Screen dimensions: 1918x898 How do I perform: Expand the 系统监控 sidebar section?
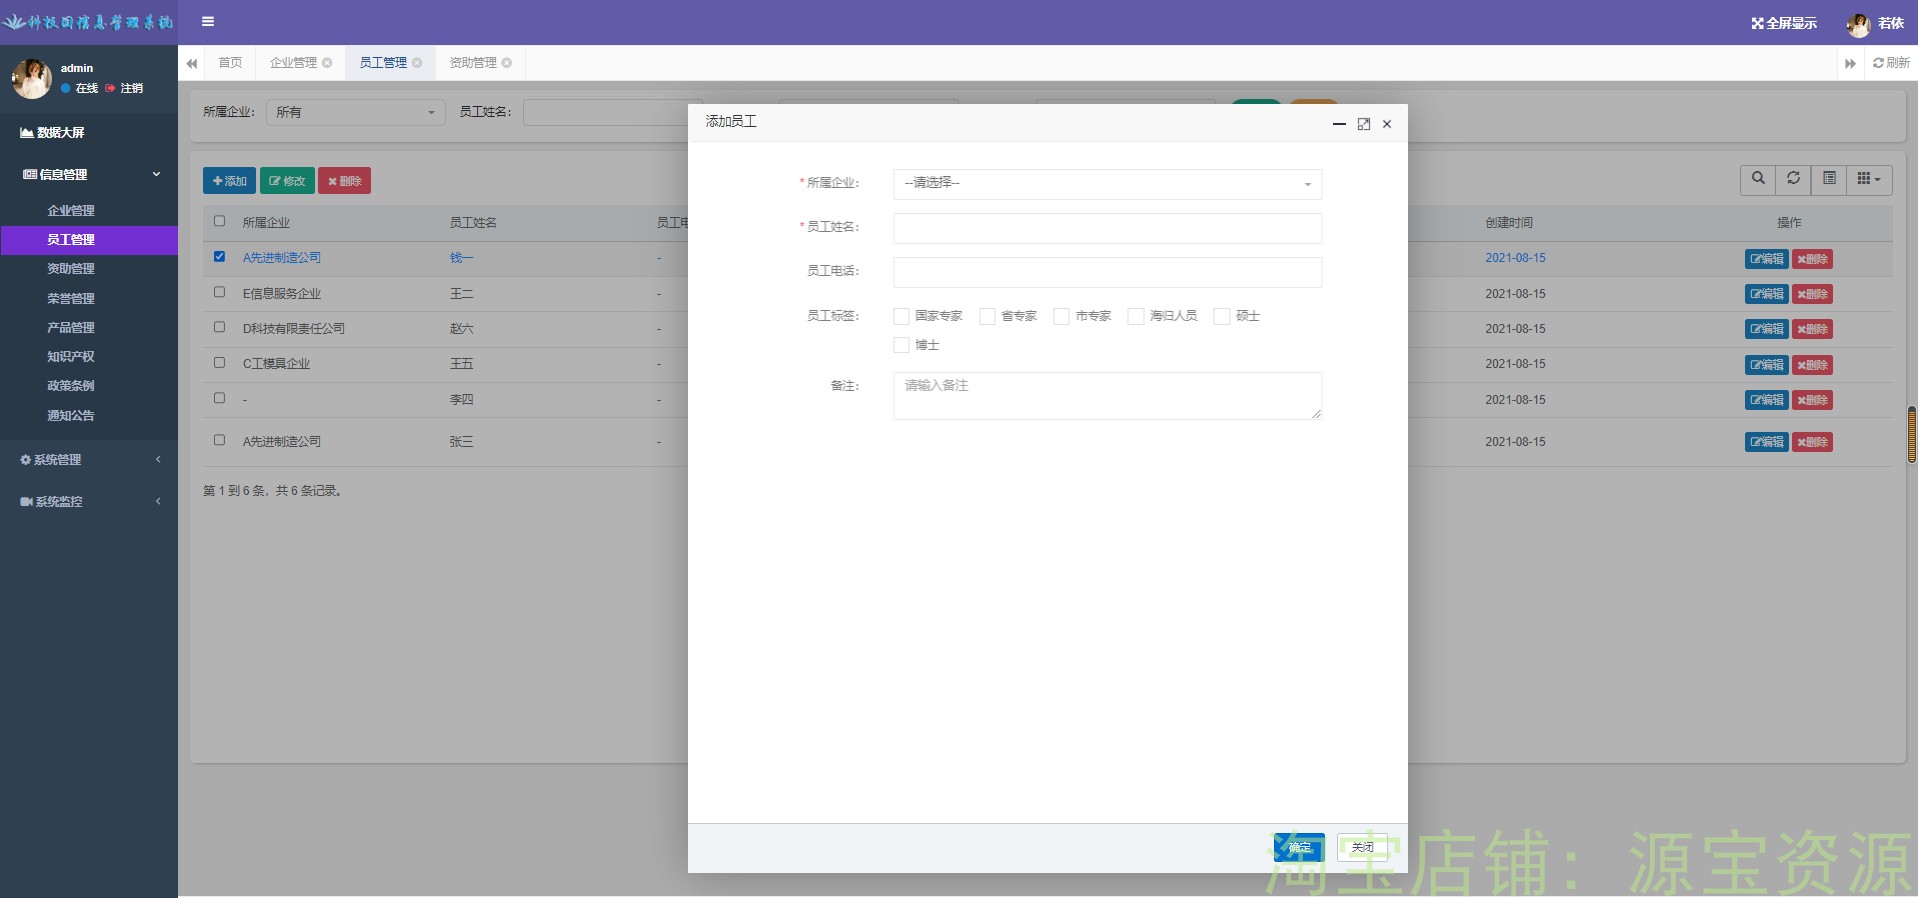click(x=89, y=502)
